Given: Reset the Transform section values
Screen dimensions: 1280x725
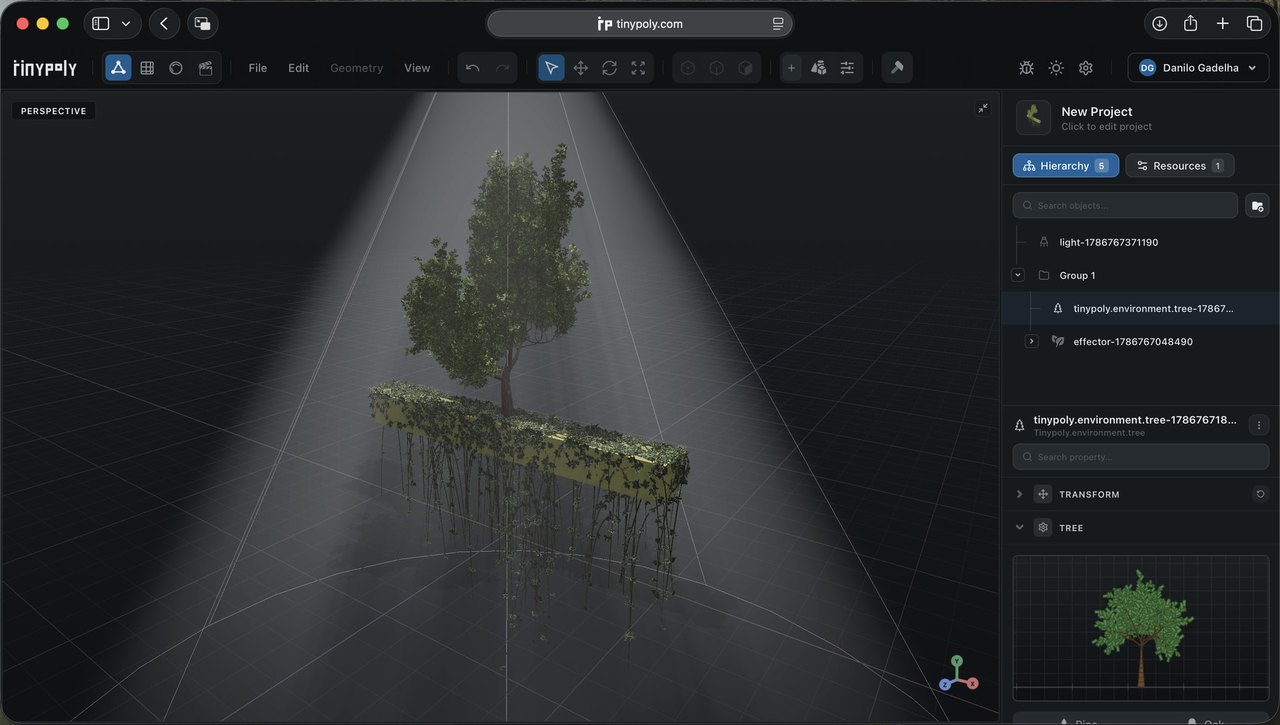Looking at the screenshot, I should point(1260,494).
